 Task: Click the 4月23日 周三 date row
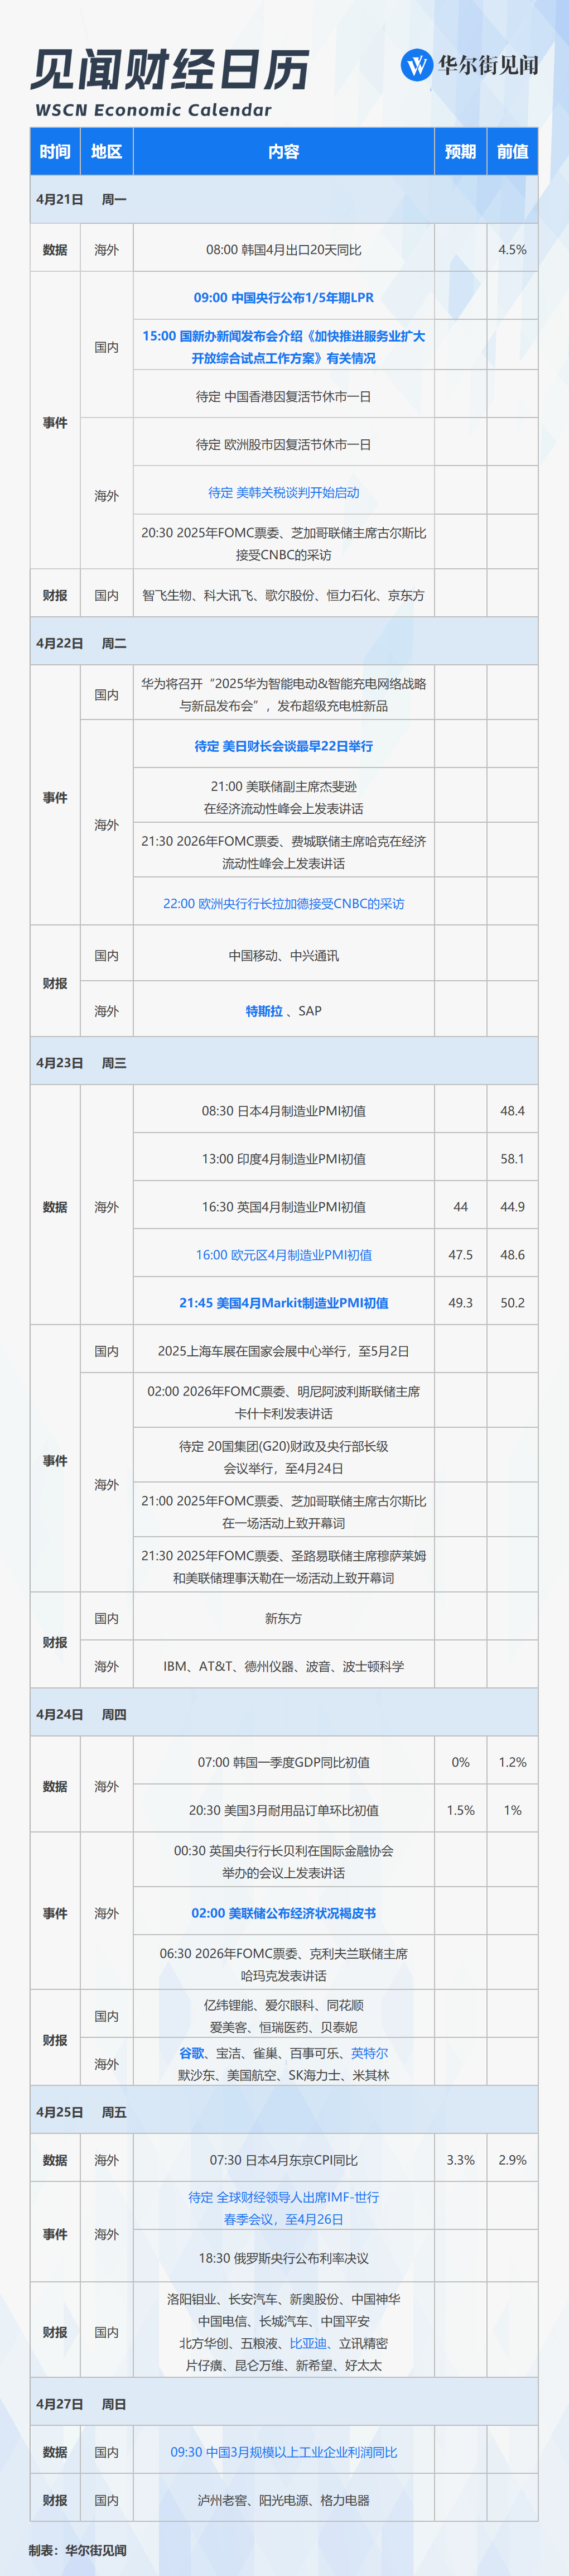(x=284, y=1063)
